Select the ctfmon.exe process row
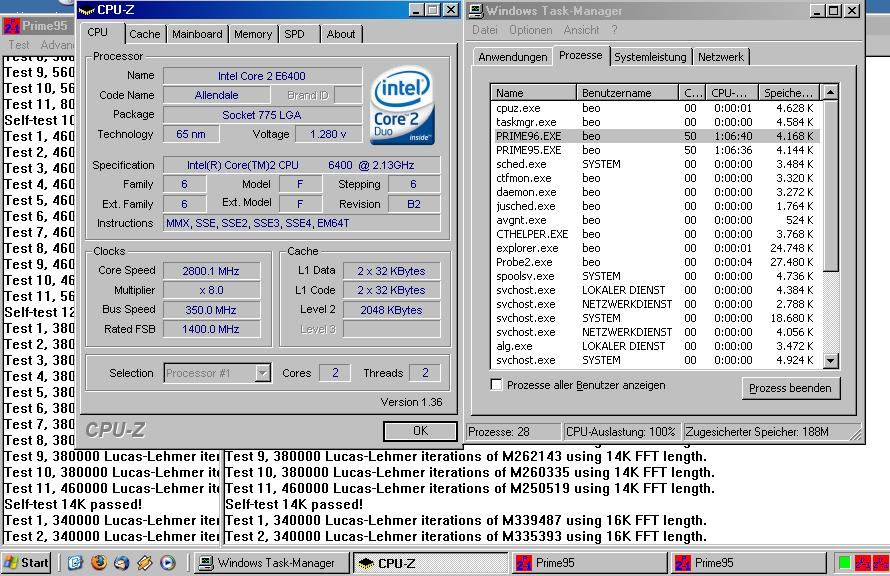 pyautogui.click(x=656, y=178)
